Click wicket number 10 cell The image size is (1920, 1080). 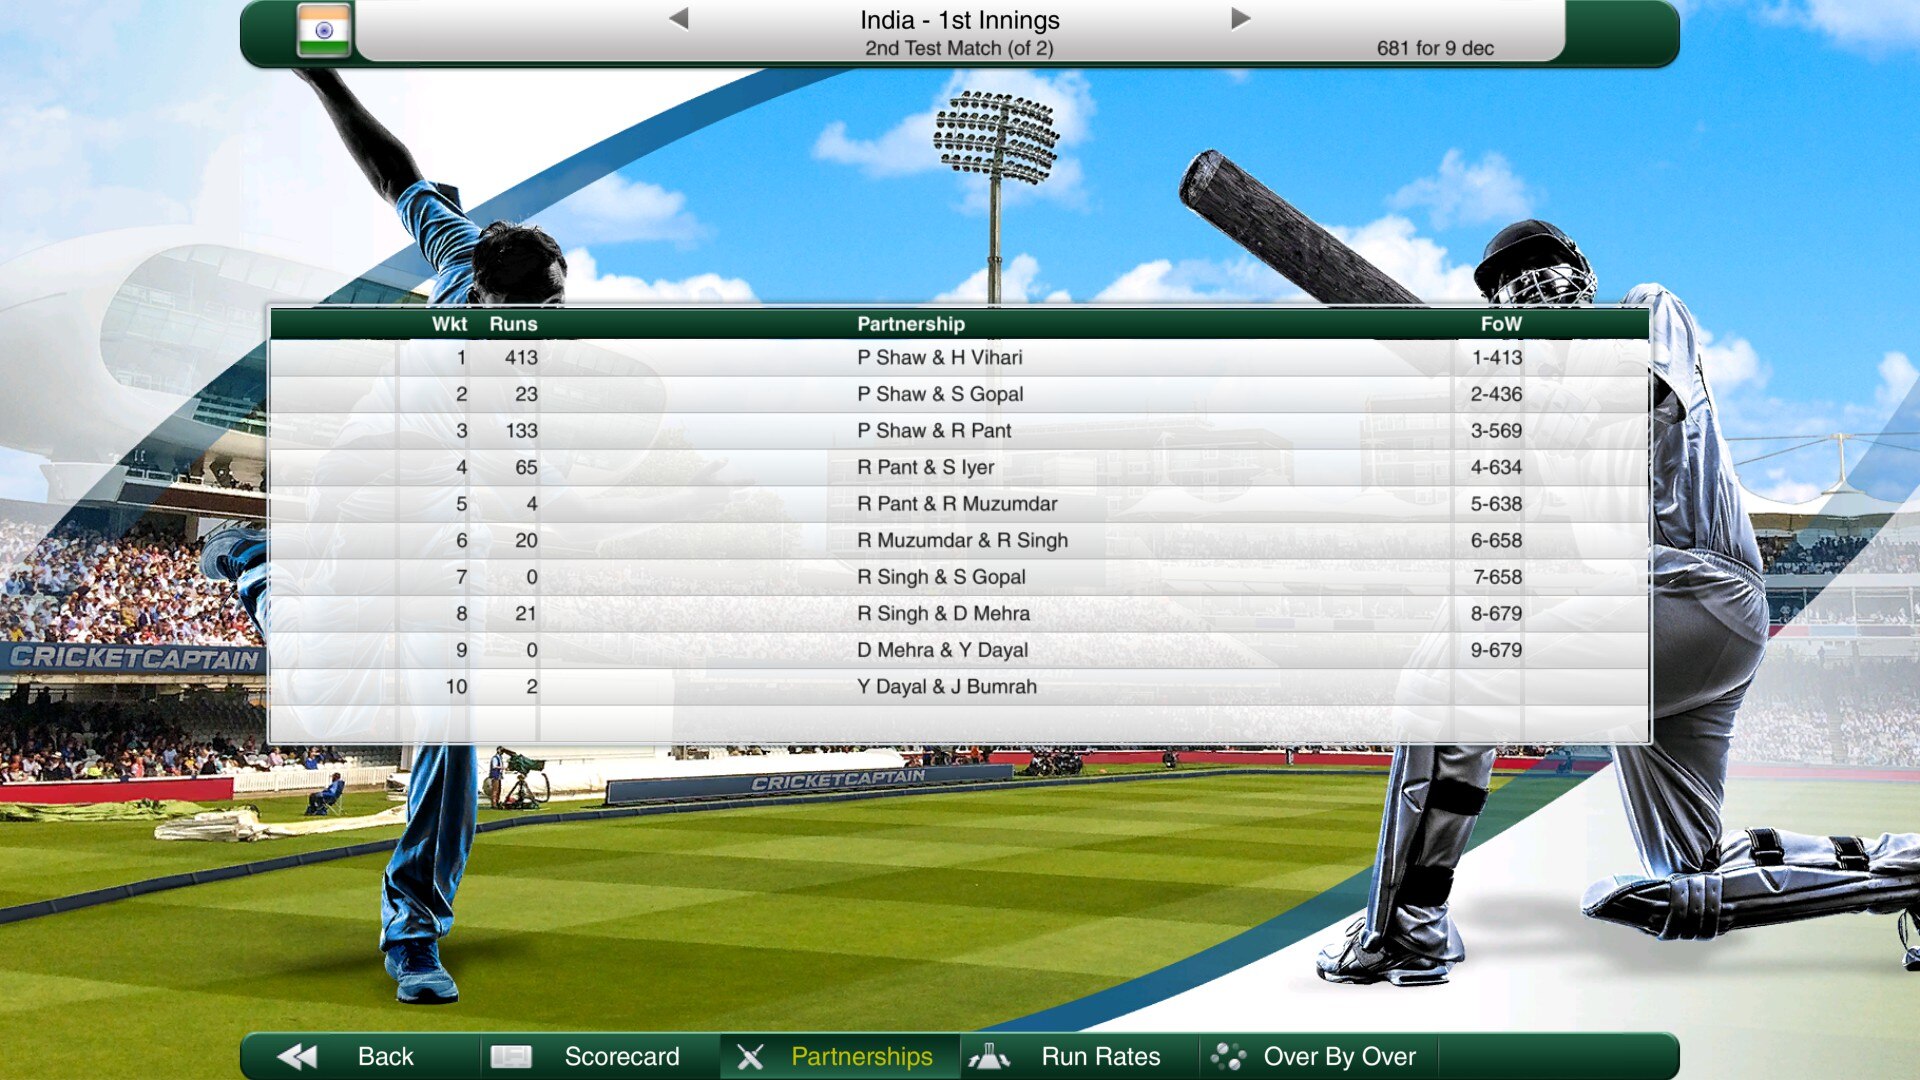tap(456, 687)
